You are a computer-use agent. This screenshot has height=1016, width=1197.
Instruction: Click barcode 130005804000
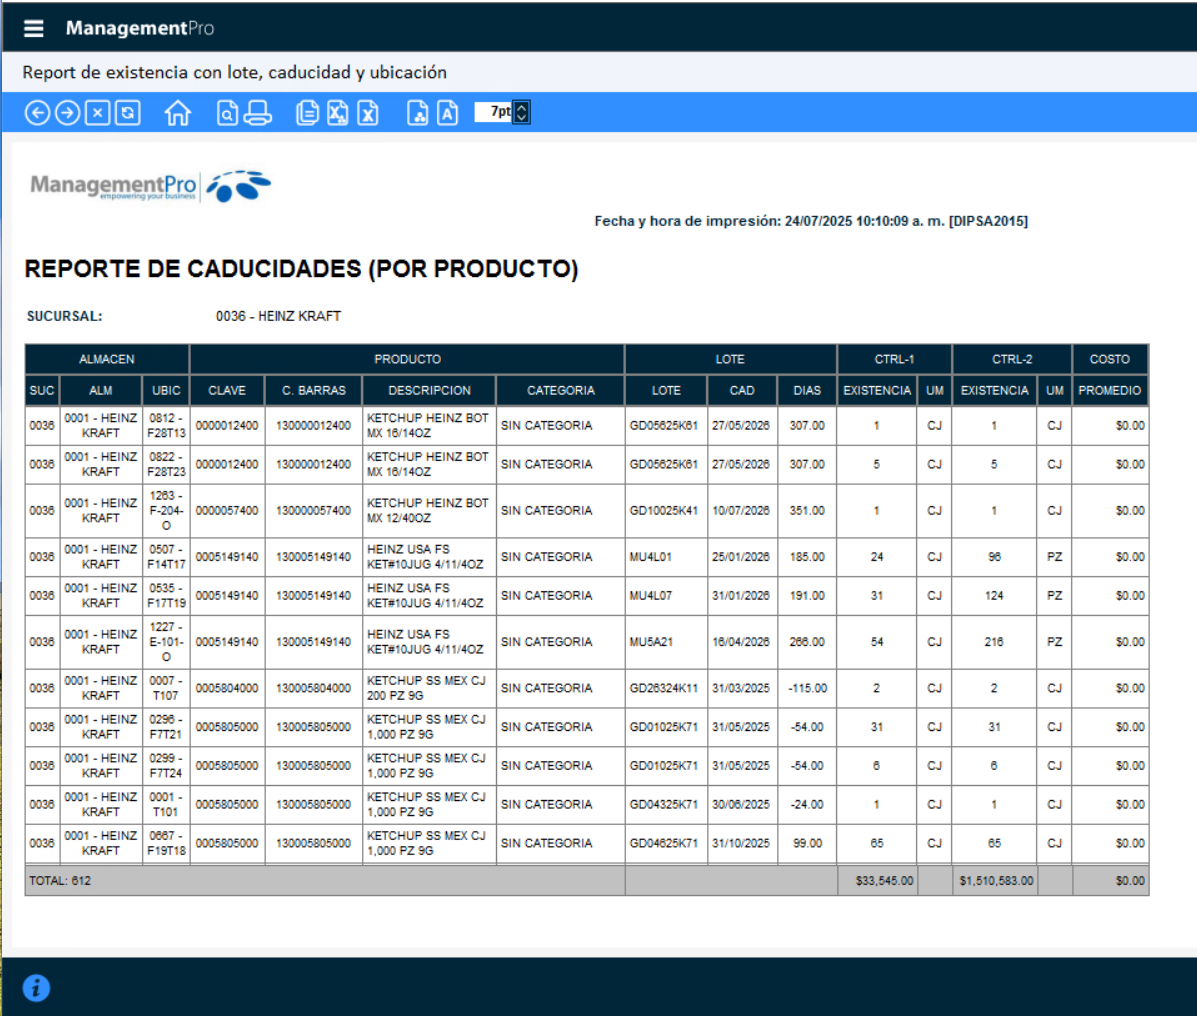coord(314,689)
